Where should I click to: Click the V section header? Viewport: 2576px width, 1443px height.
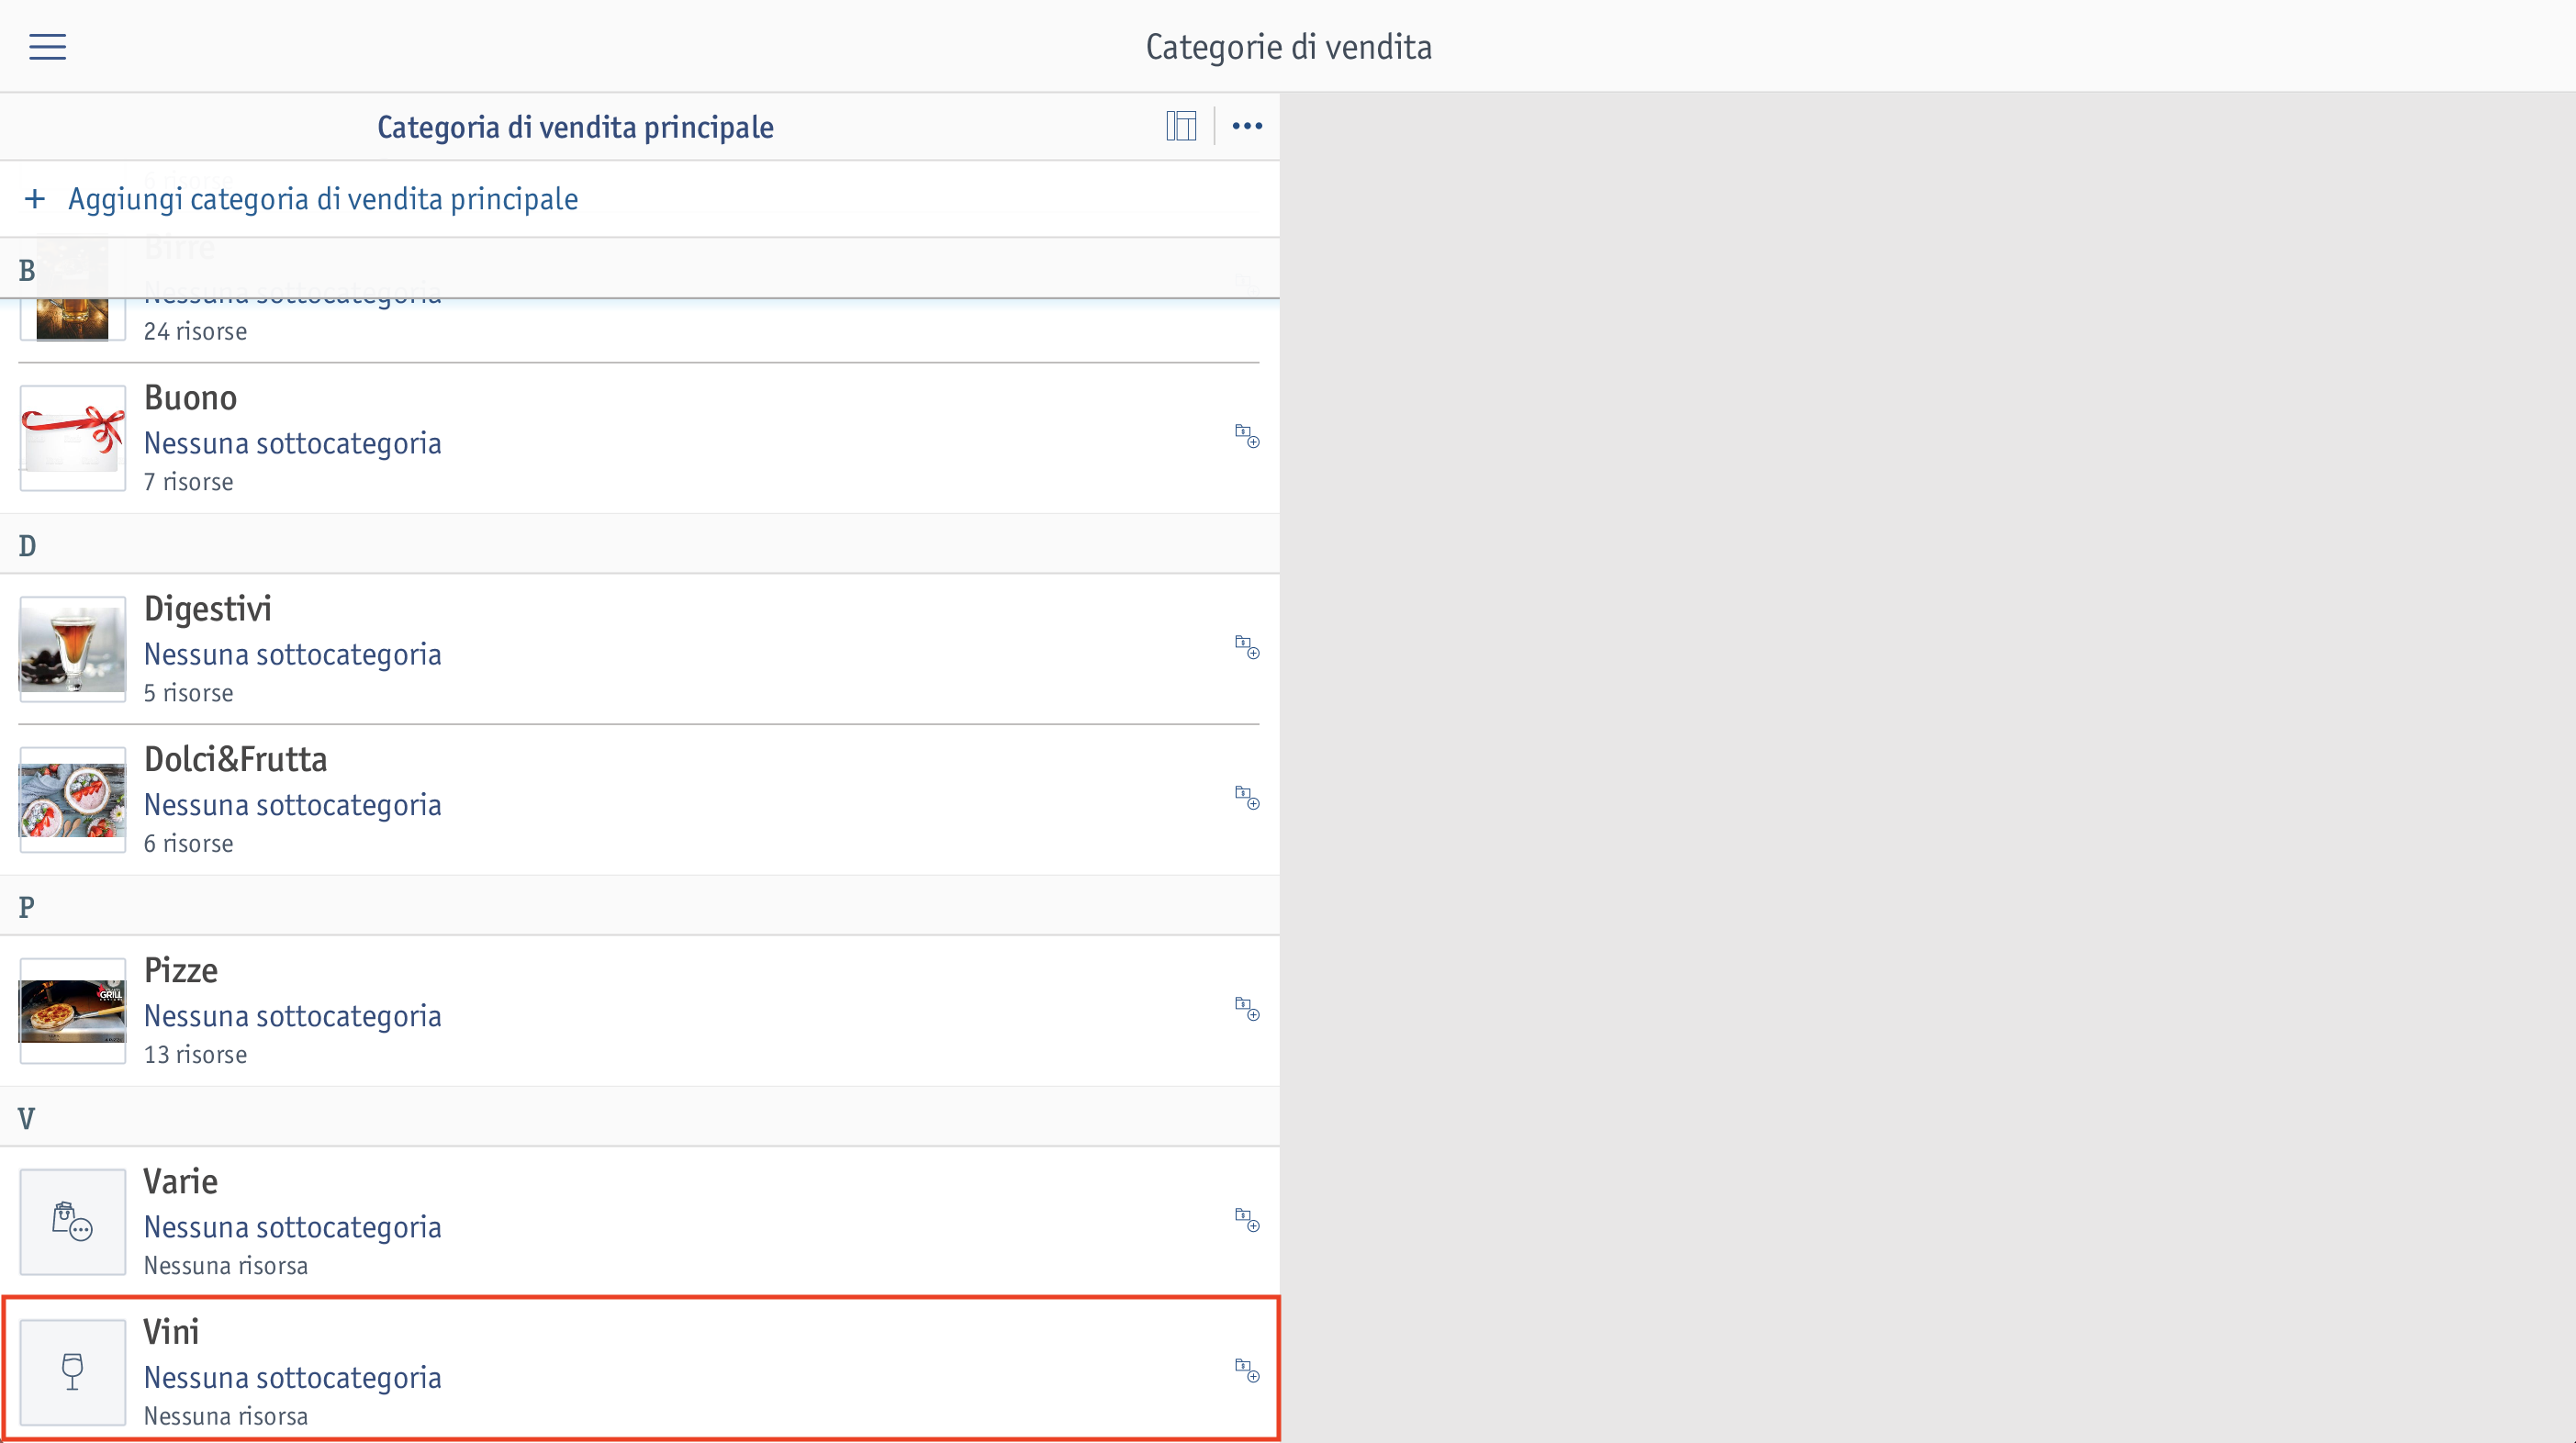640,1118
